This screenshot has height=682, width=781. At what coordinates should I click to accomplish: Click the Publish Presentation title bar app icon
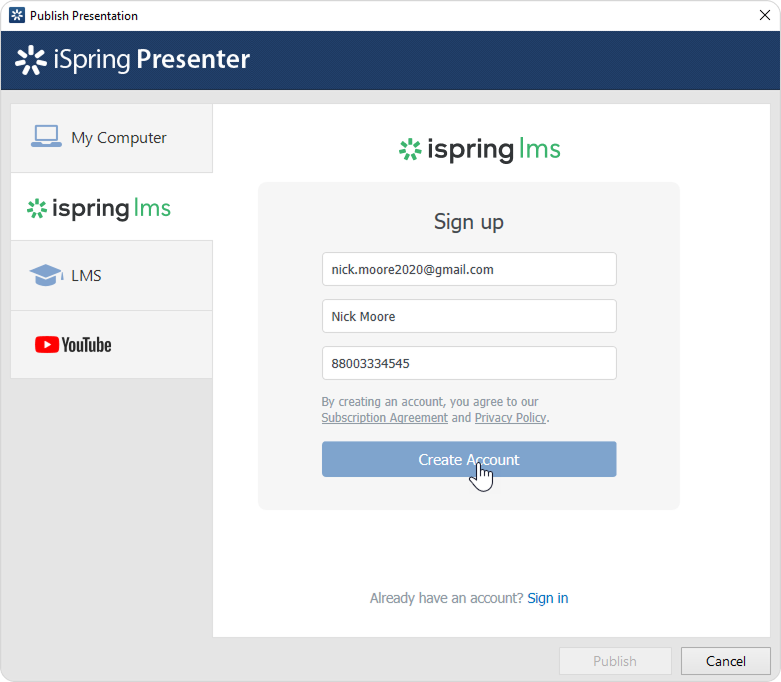[16, 15]
